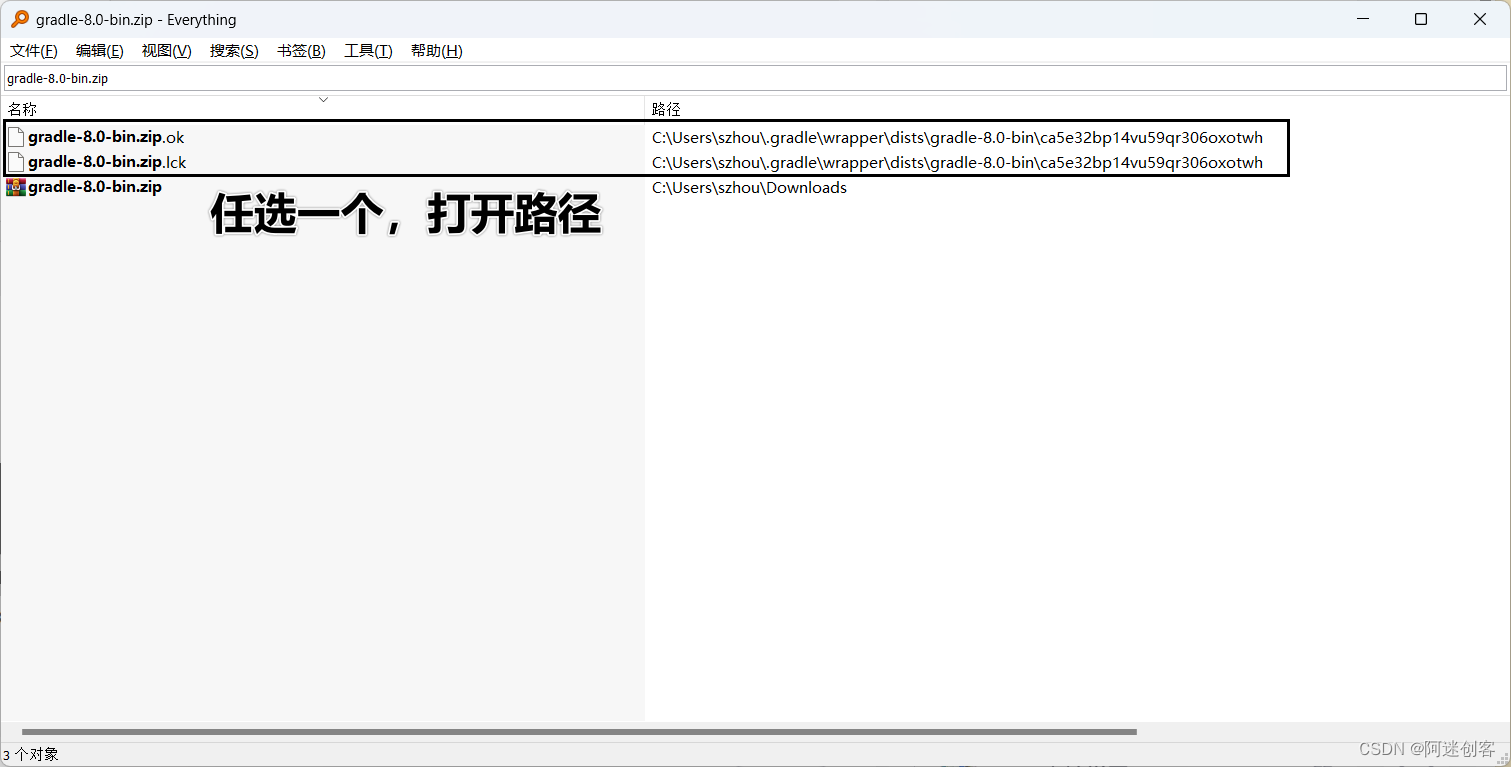The width and height of the screenshot is (1511, 767).
Task: Open the 工具(T) menu
Action: click(x=368, y=51)
